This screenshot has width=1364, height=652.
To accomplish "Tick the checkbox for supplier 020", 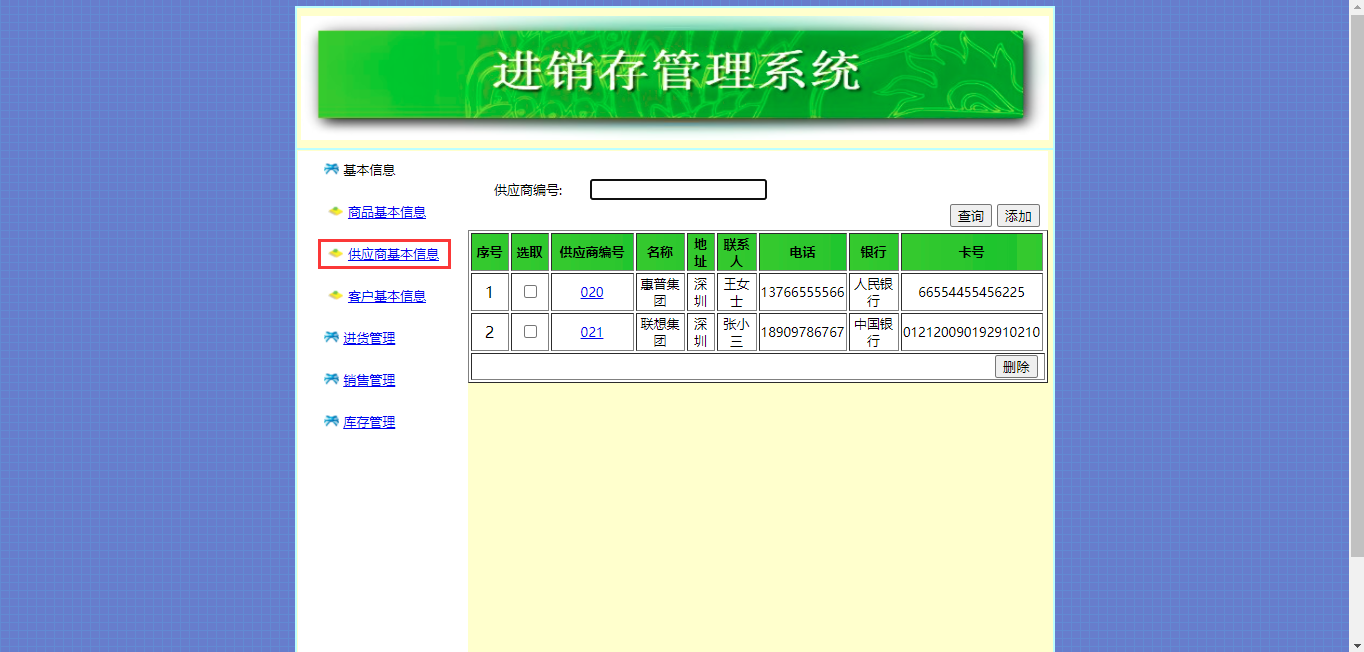I will [x=530, y=291].
